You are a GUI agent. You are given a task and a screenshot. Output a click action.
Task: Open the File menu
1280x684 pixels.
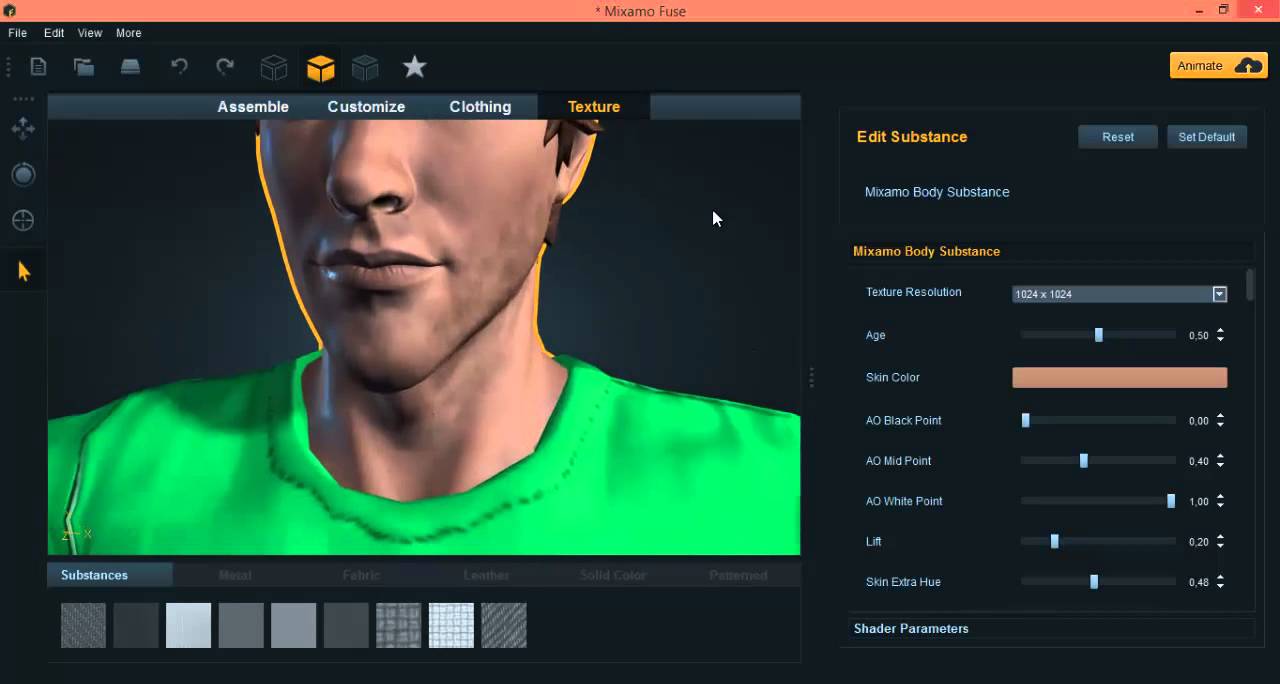18,33
